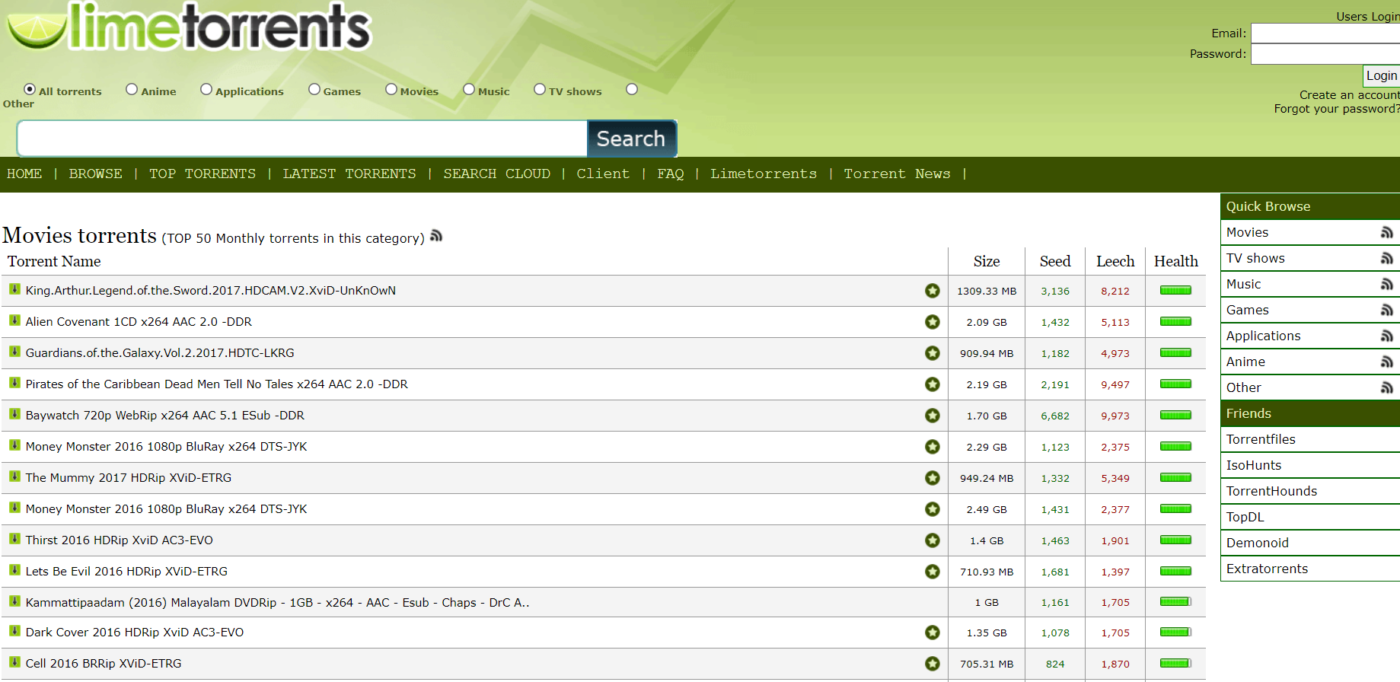Screen dimensions: 1400x682
Task: Select the Movies radio button
Action: coord(391,89)
